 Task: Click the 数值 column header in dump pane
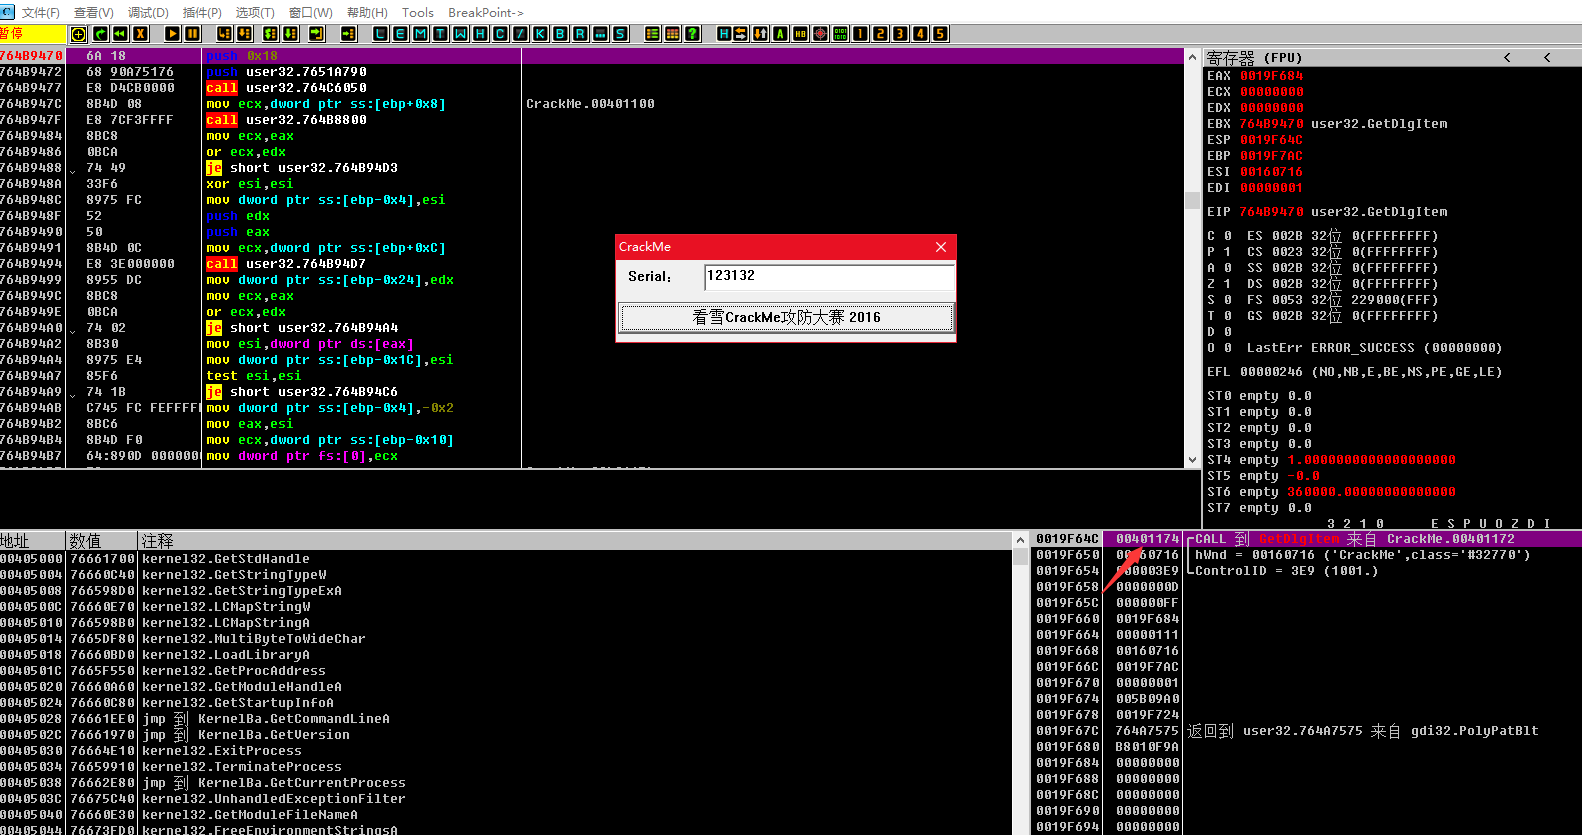(x=101, y=541)
